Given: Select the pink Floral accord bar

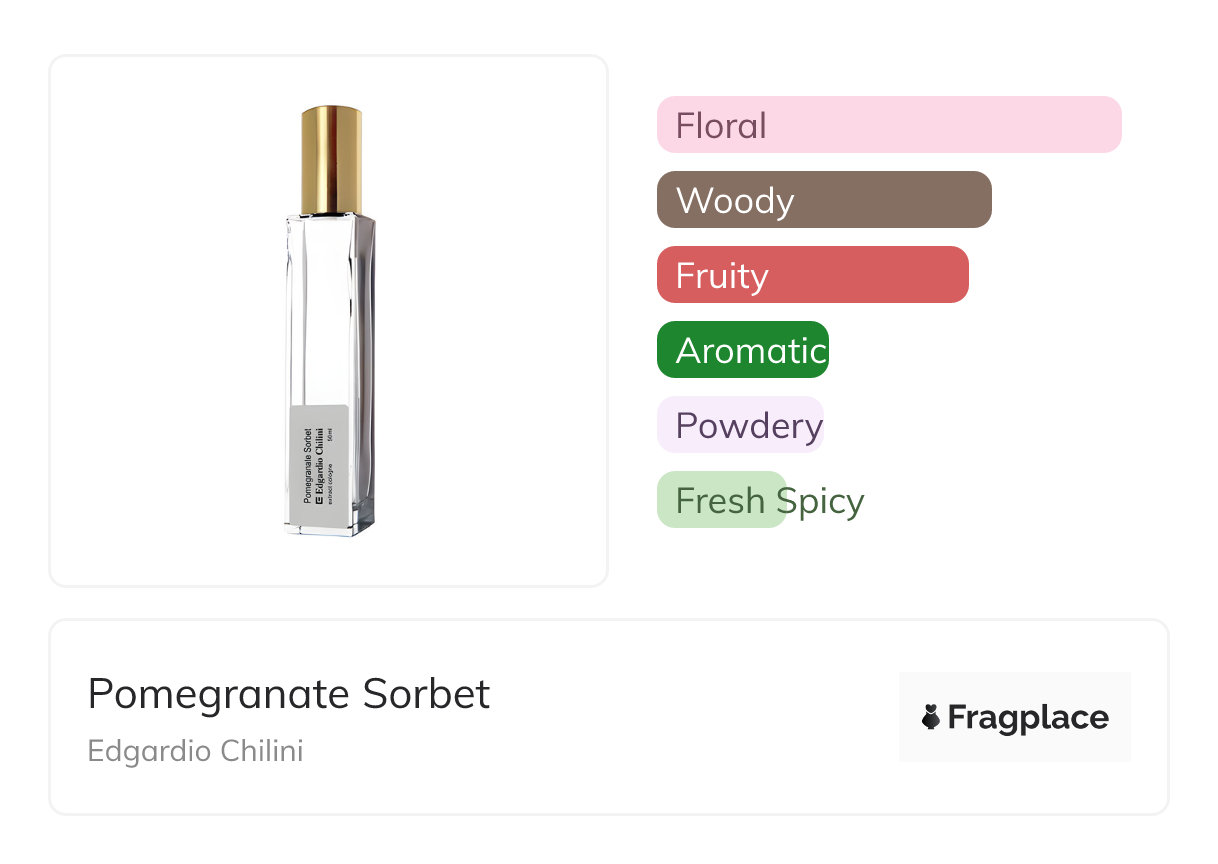Looking at the screenshot, I should [x=889, y=125].
